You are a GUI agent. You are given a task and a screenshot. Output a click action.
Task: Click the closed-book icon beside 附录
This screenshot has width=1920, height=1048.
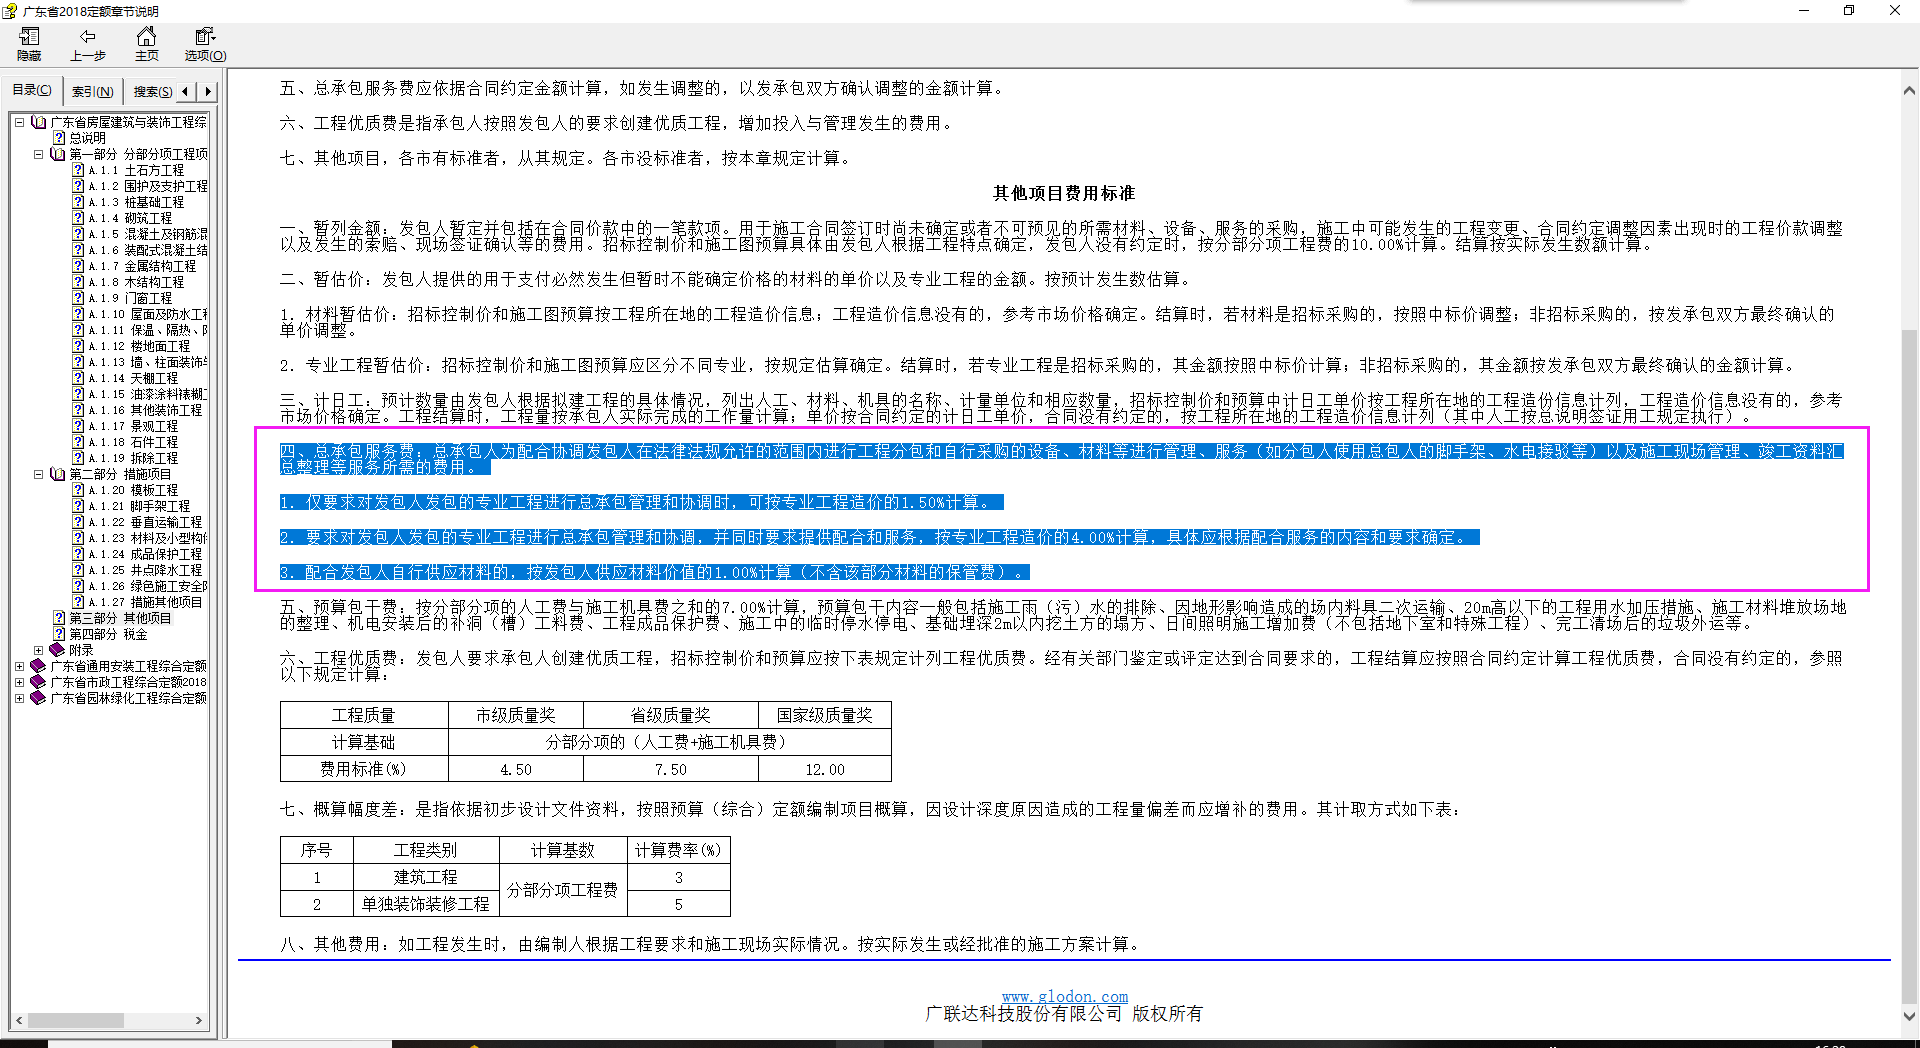[x=57, y=650]
